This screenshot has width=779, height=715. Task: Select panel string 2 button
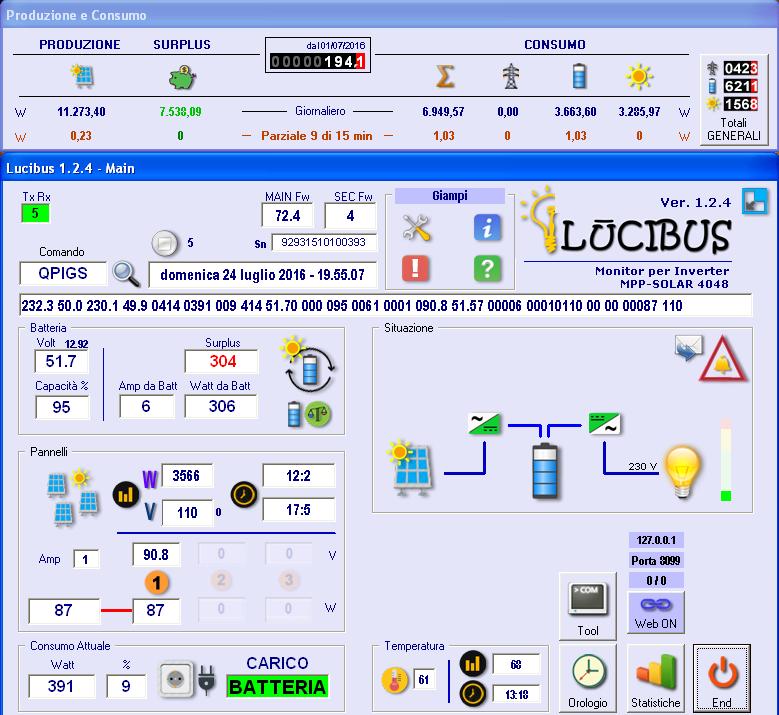coord(221,580)
